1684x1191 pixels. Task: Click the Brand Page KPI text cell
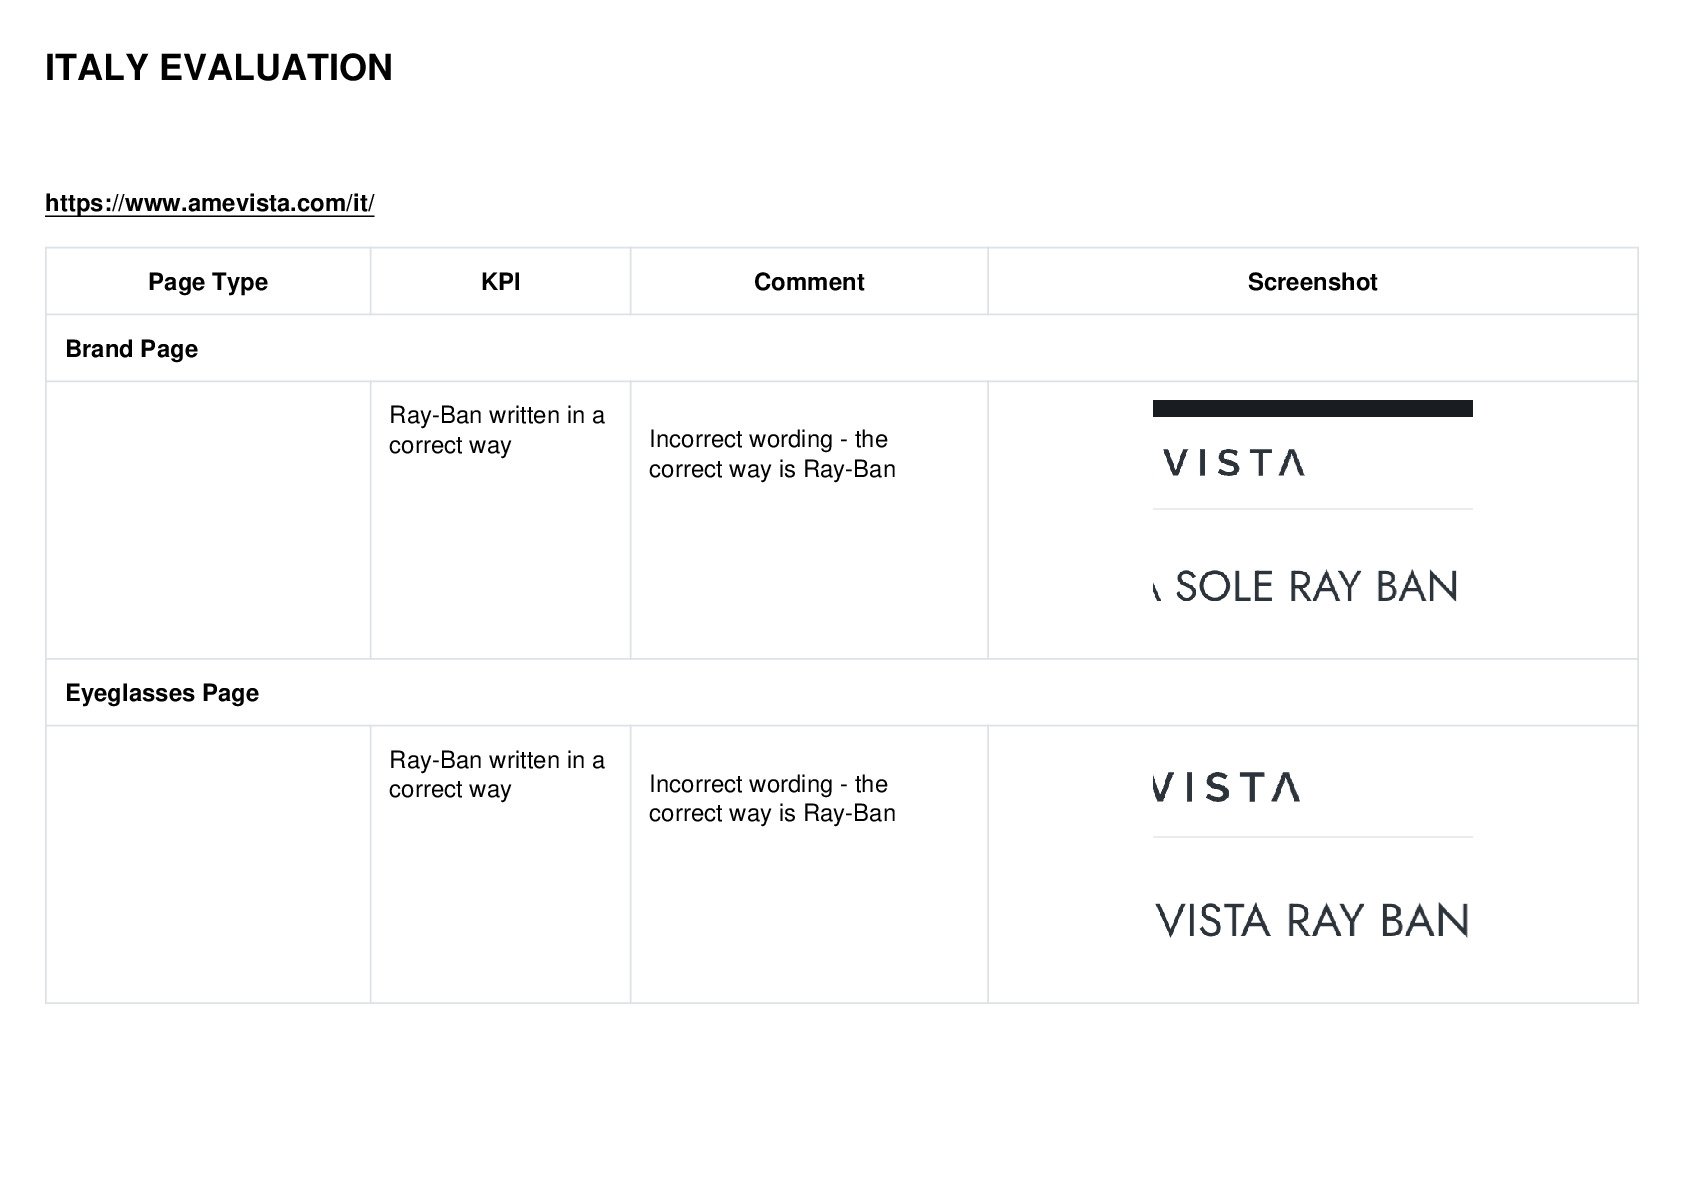pos(497,430)
